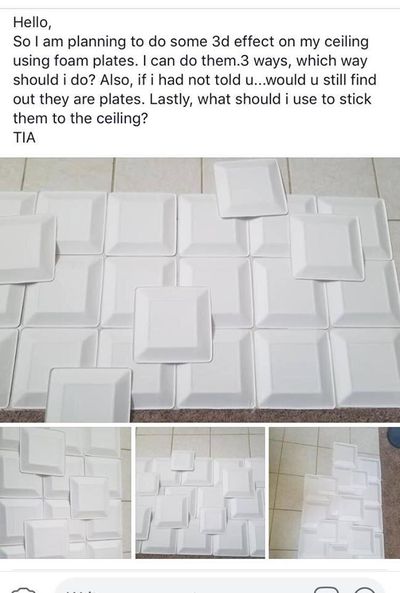Click the "them to the ceiling?" text line

(x=81, y=118)
